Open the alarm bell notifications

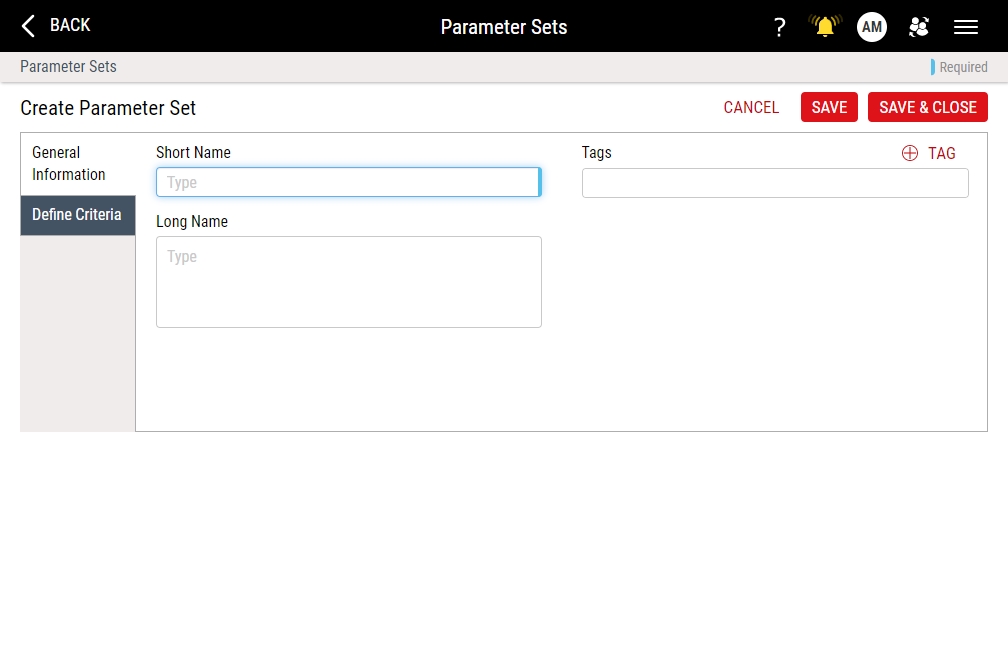pyautogui.click(x=825, y=27)
